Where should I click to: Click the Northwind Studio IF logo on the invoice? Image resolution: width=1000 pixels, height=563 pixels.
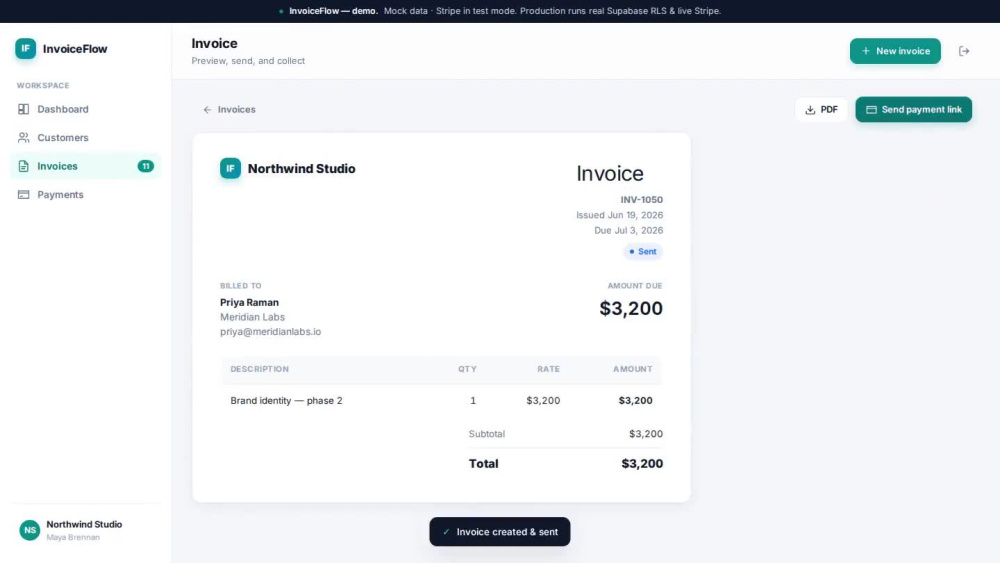pos(230,168)
